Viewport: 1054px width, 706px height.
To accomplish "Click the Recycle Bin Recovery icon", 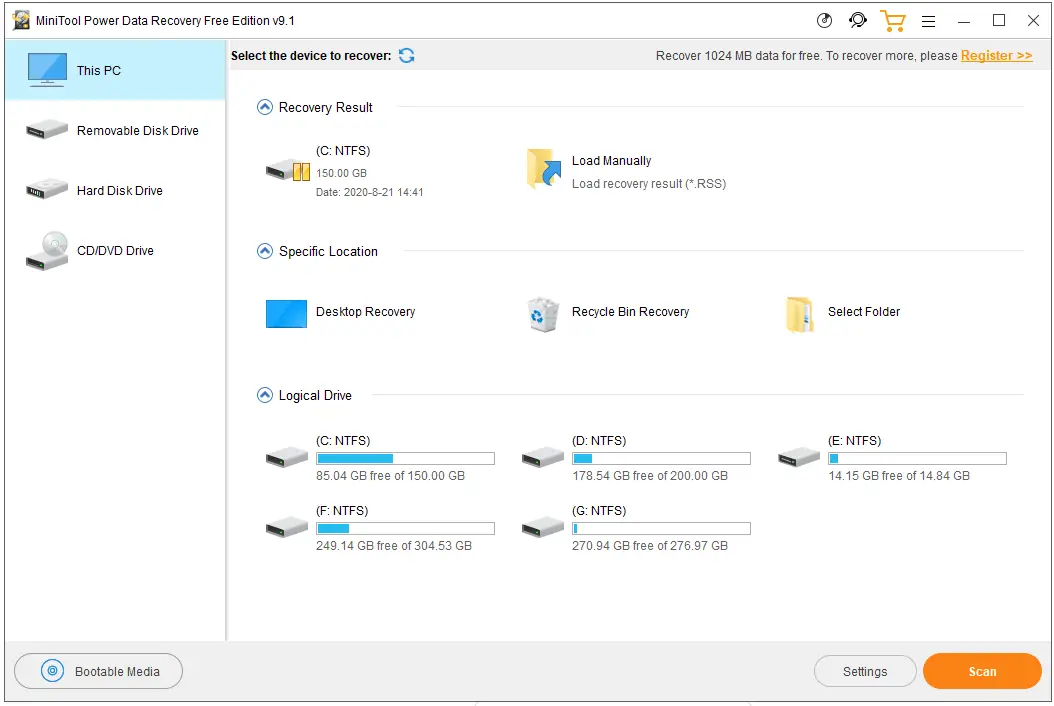I will tap(543, 314).
